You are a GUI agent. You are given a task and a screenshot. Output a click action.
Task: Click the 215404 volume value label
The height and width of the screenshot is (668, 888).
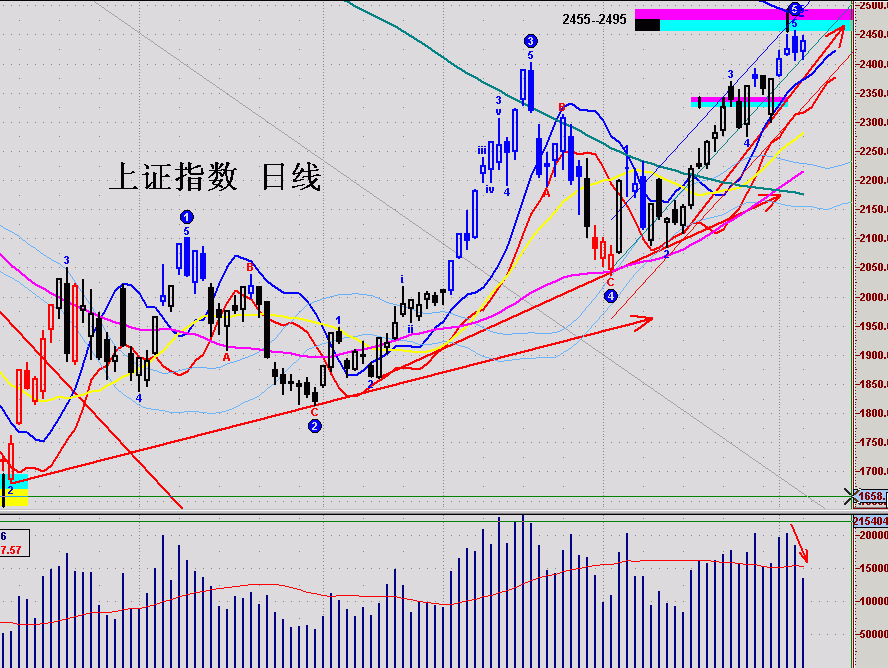(x=869, y=521)
